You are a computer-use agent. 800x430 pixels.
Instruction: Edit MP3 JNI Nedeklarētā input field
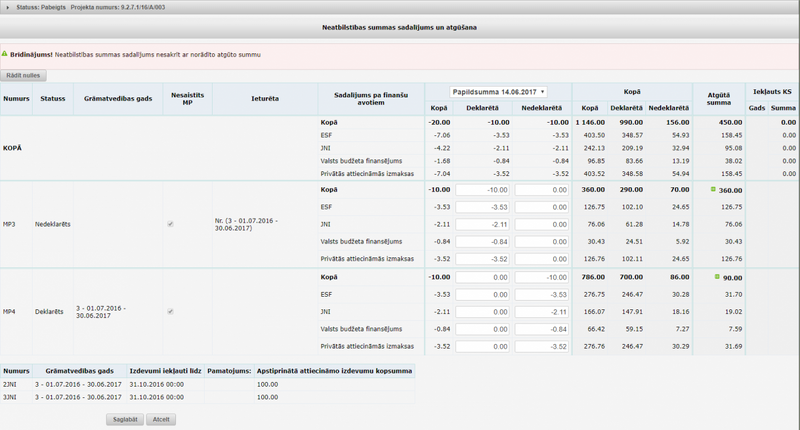pyautogui.click(x=542, y=224)
